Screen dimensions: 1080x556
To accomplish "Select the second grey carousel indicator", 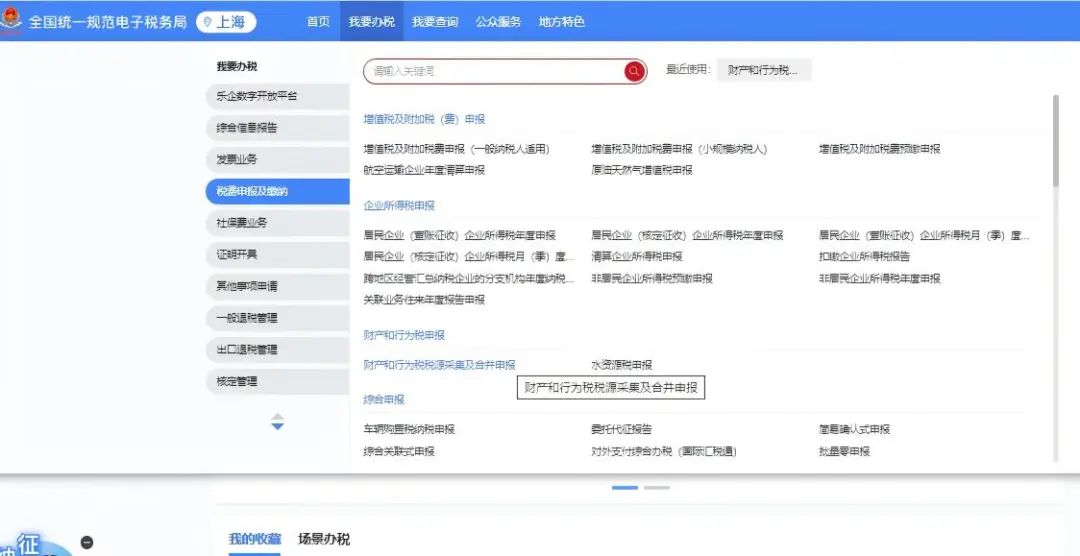I will point(657,487).
